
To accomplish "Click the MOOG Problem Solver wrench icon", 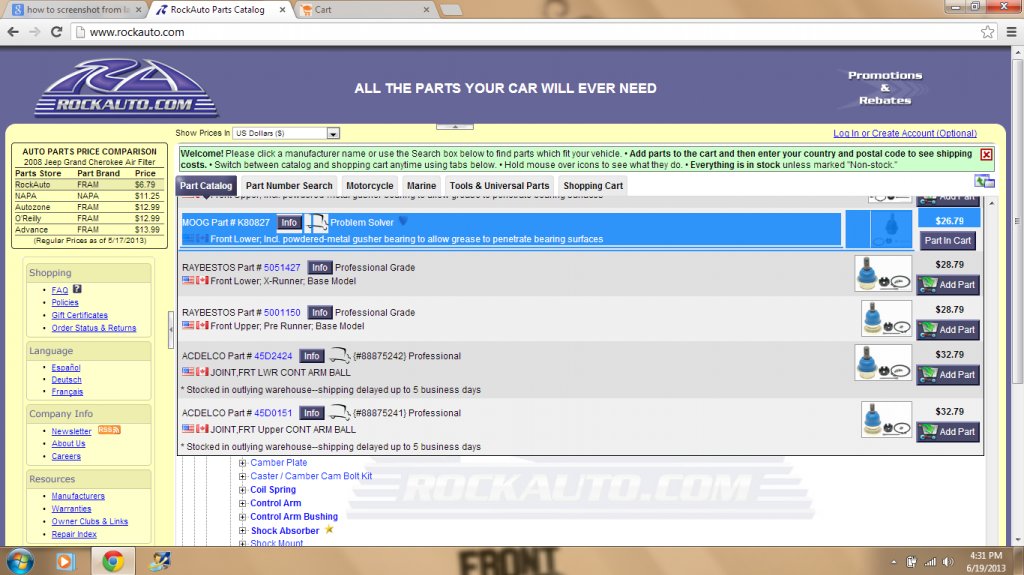I will [315, 223].
